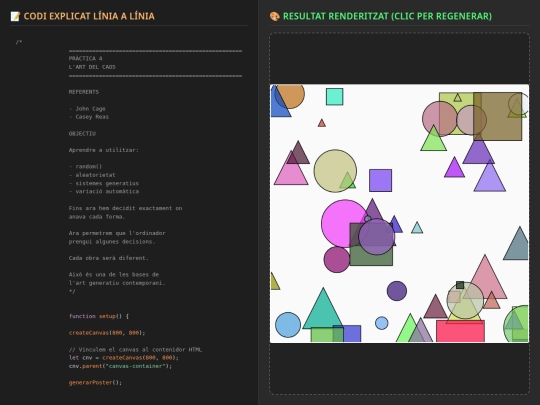This screenshot has width=540, height=405.
Task: Click the "- John Cage" line
Action: pos(87,108)
